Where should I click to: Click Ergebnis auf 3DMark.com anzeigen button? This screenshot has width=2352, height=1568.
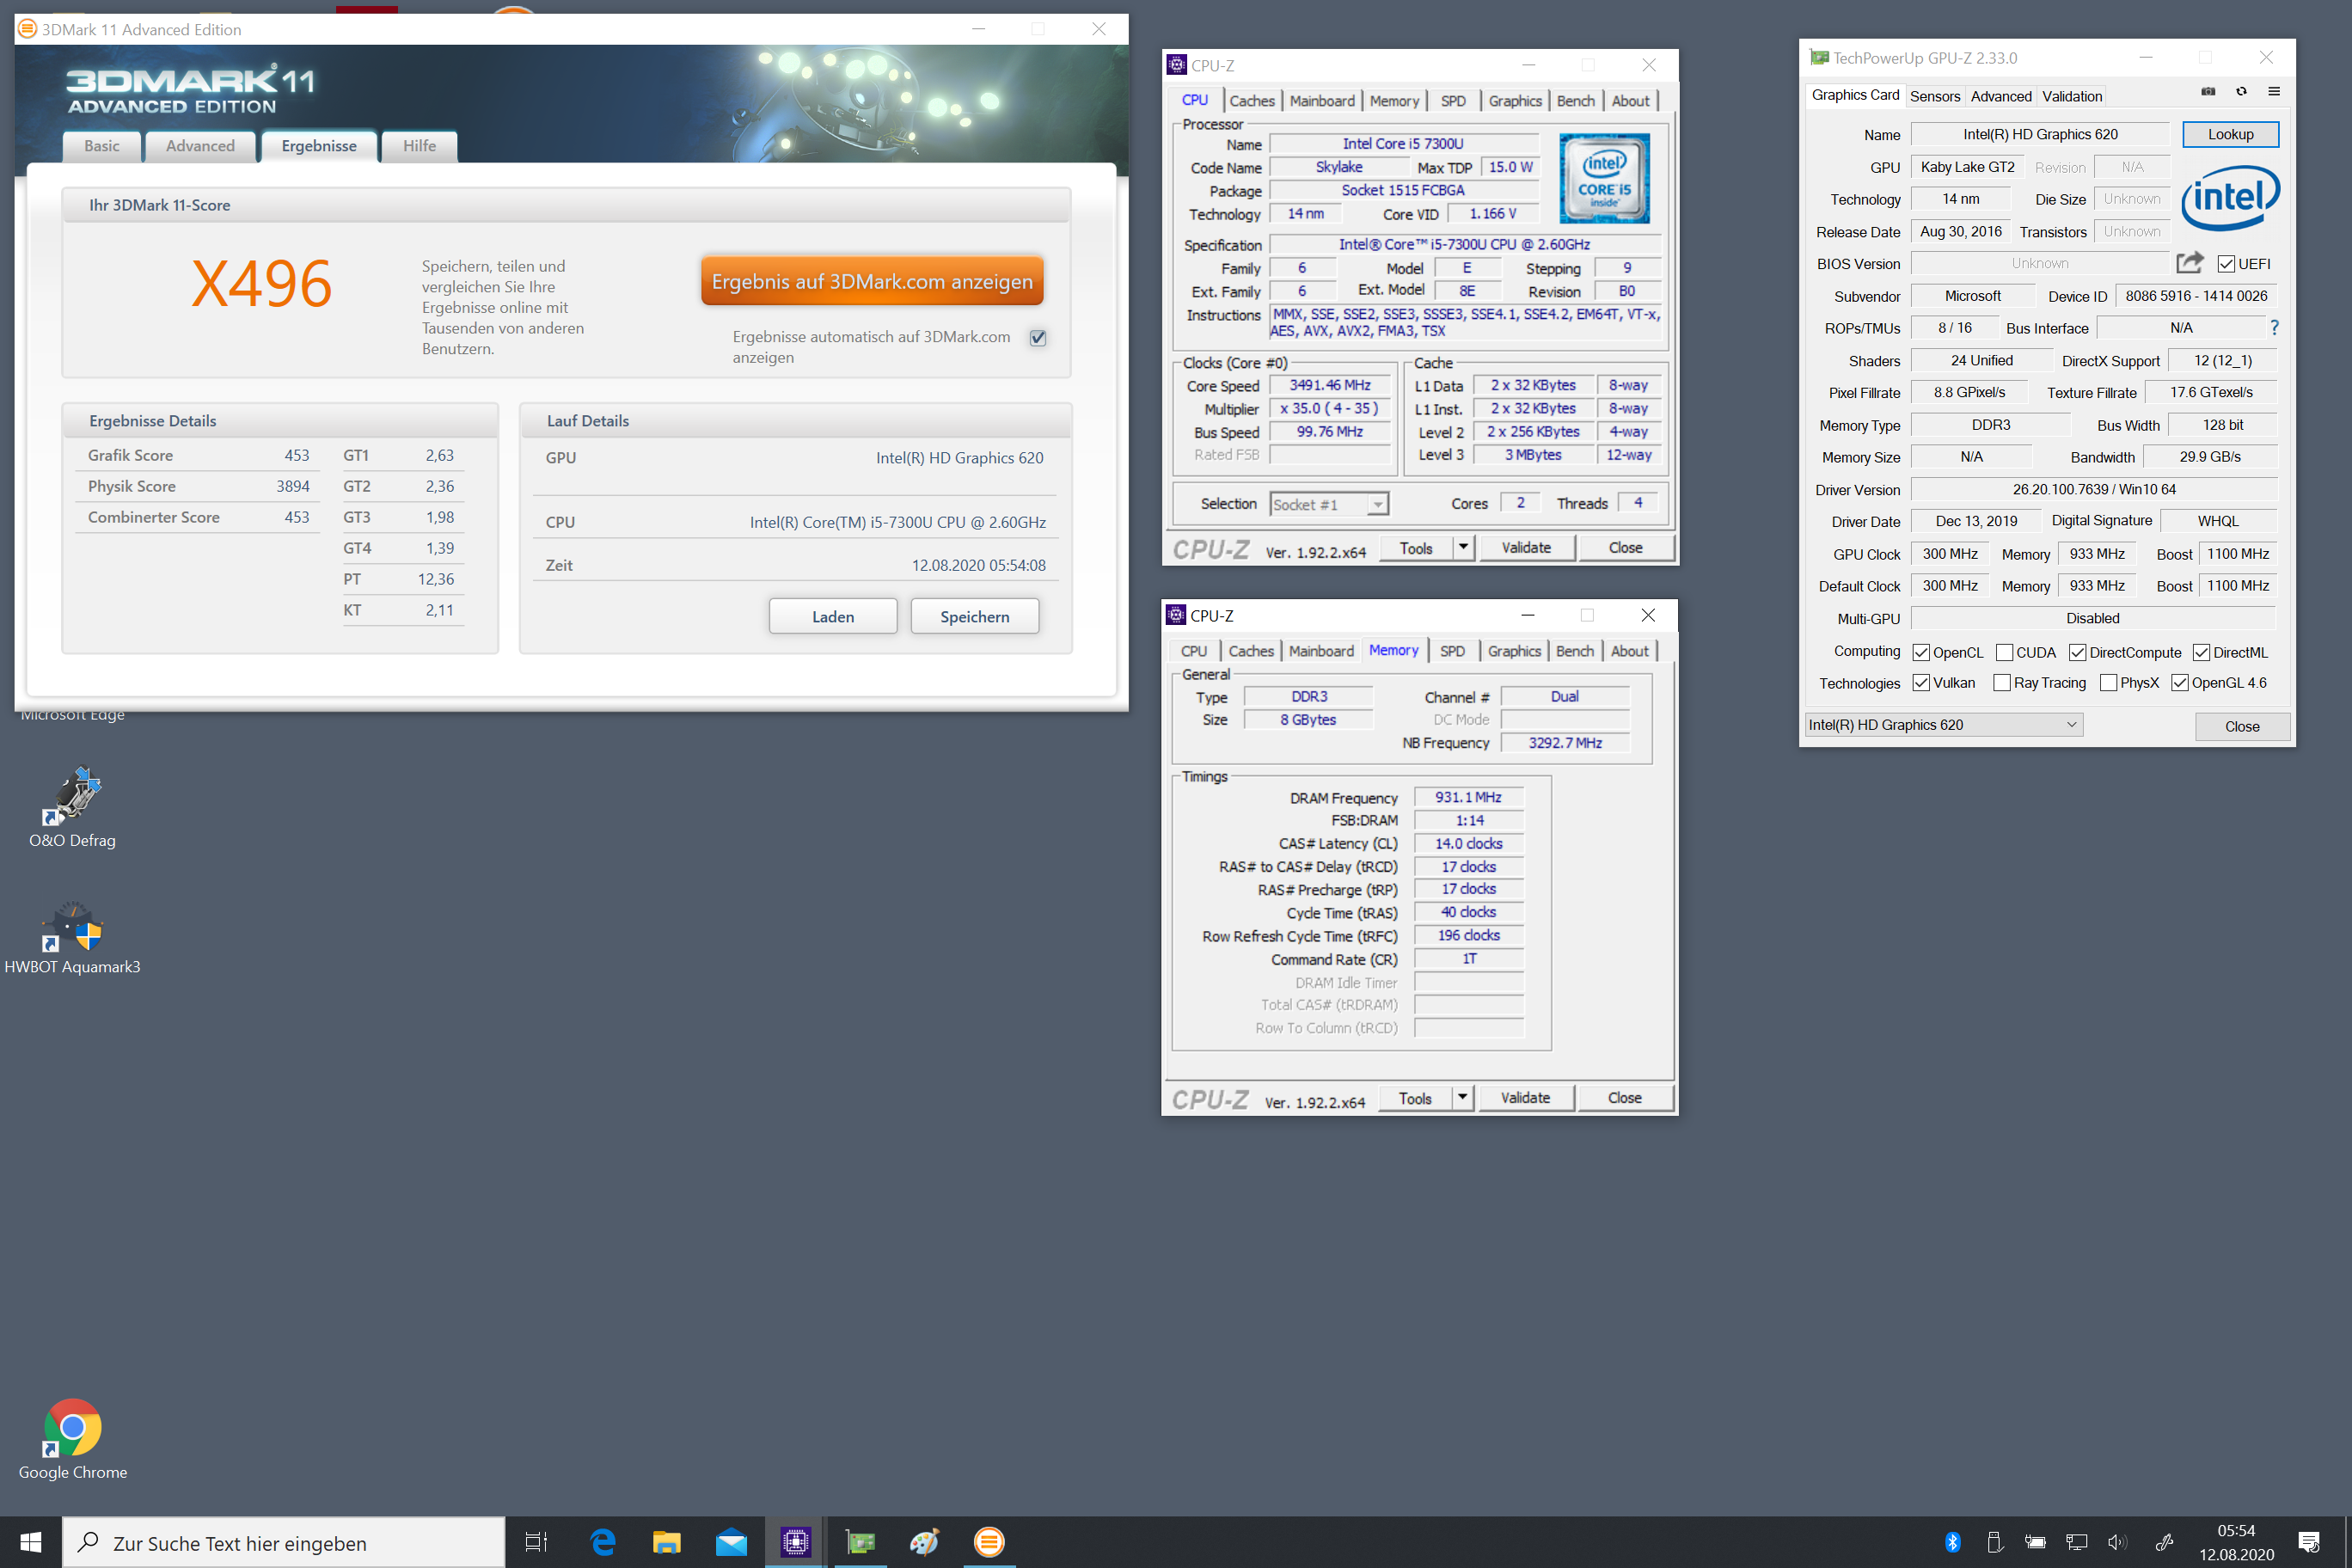[x=872, y=281]
